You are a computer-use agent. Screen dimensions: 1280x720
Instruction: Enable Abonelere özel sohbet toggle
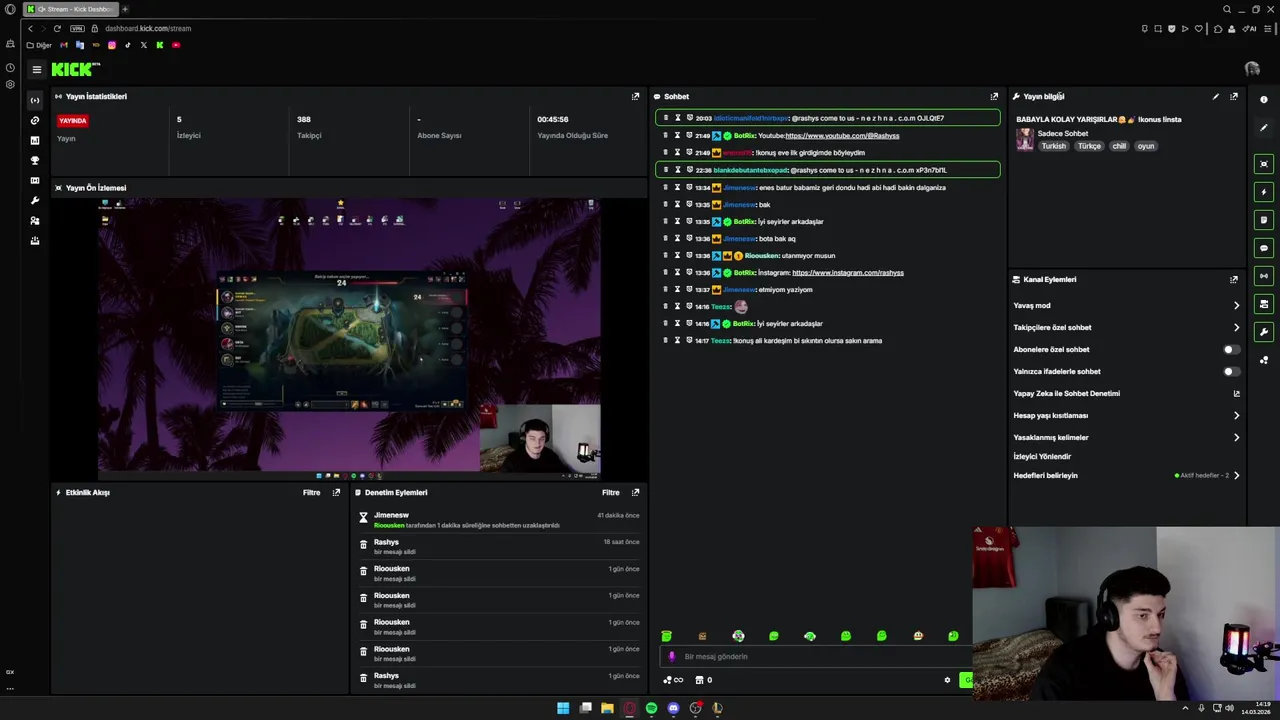(1232, 349)
